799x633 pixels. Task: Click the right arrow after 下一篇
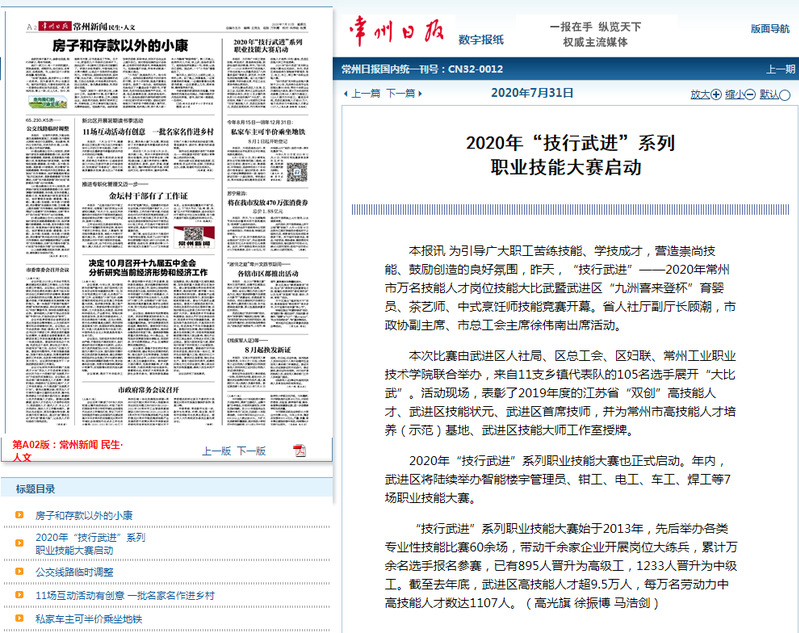(x=420, y=94)
